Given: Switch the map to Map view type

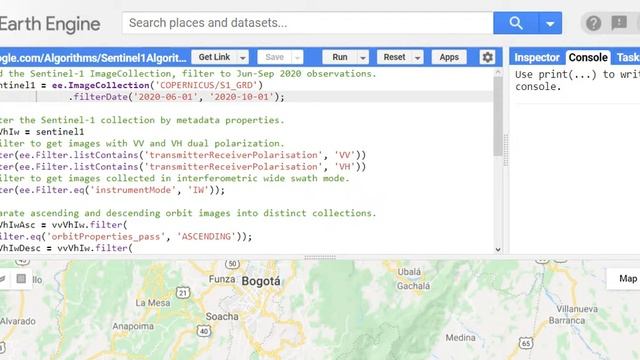Looking at the screenshot, I should 627,279.
